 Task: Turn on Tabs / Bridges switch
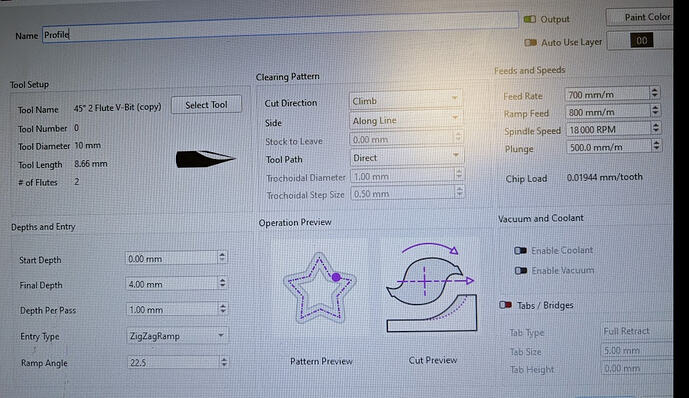click(505, 304)
